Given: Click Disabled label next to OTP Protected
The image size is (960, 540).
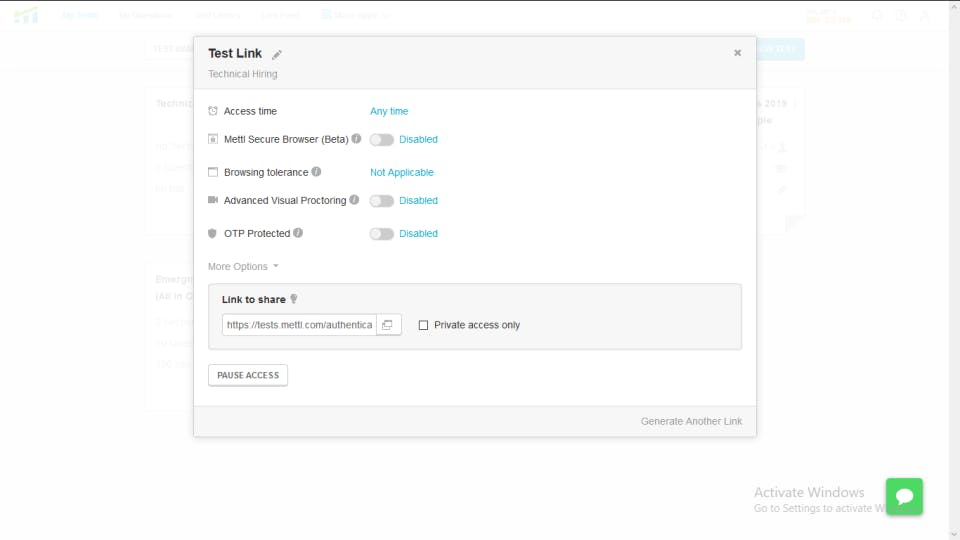Looking at the screenshot, I should pos(418,233).
